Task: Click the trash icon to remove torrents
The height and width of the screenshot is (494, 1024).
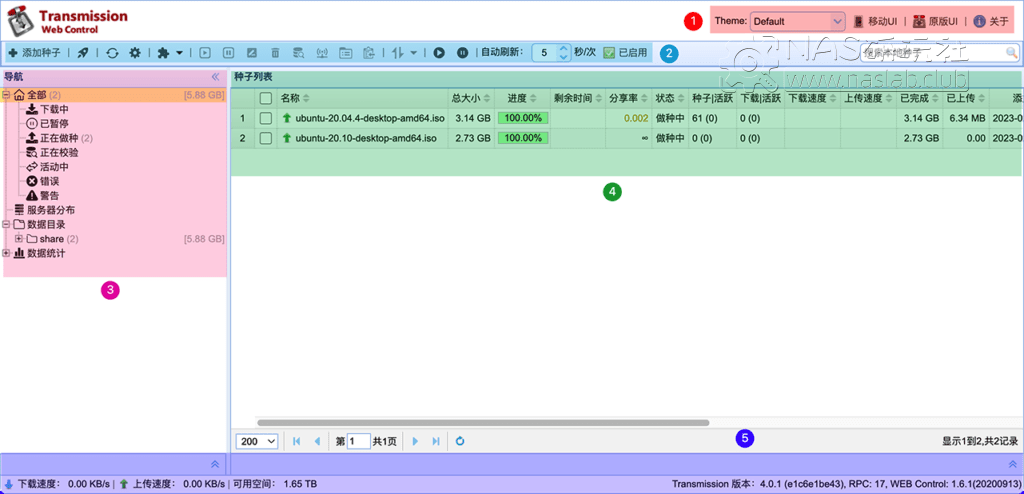Action: pyautogui.click(x=275, y=52)
